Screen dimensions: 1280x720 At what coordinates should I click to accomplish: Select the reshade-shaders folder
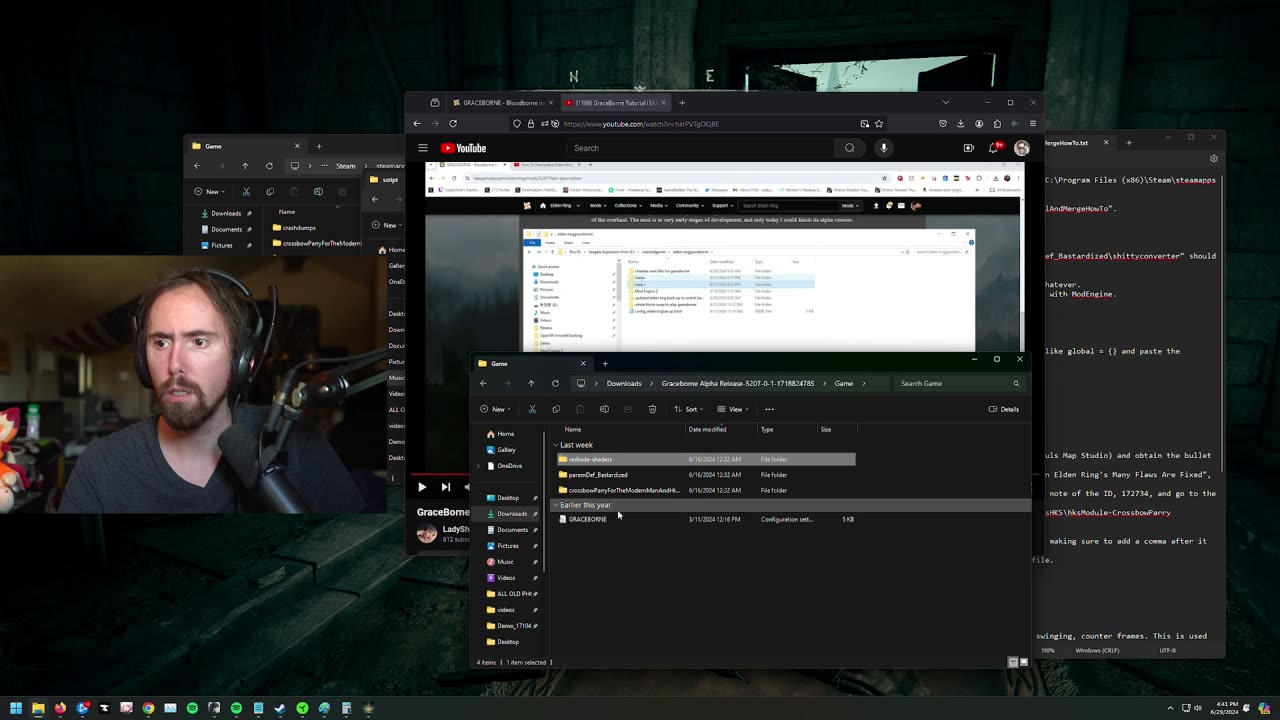point(705,459)
